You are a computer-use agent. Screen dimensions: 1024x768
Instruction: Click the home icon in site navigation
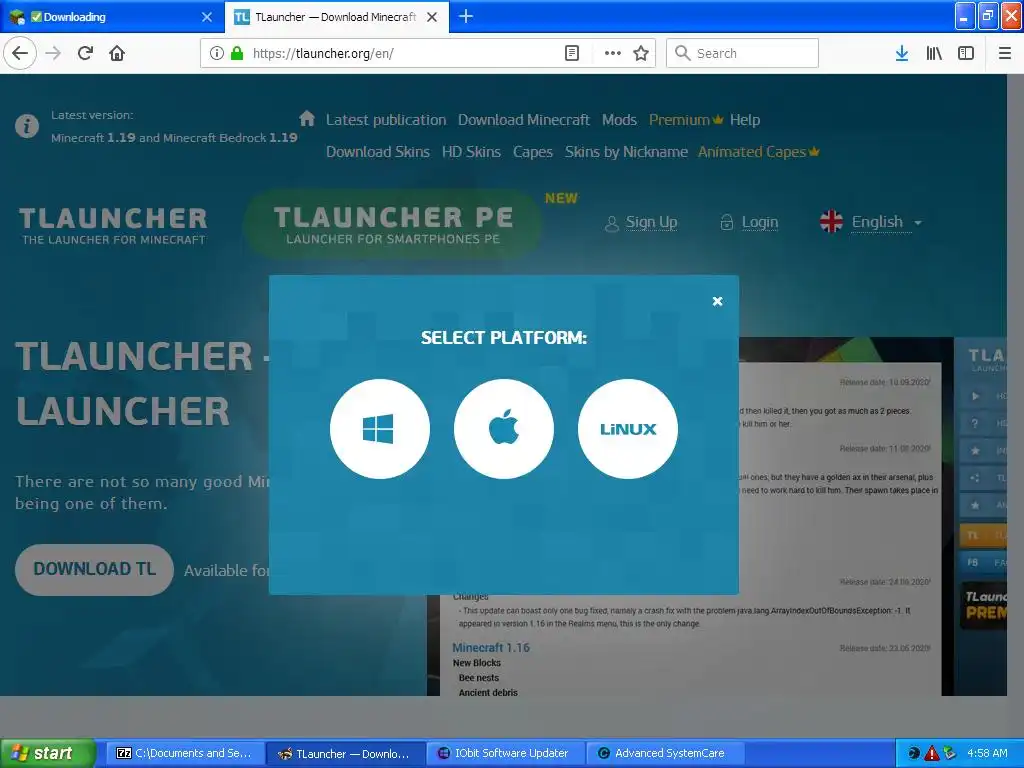[x=307, y=119]
